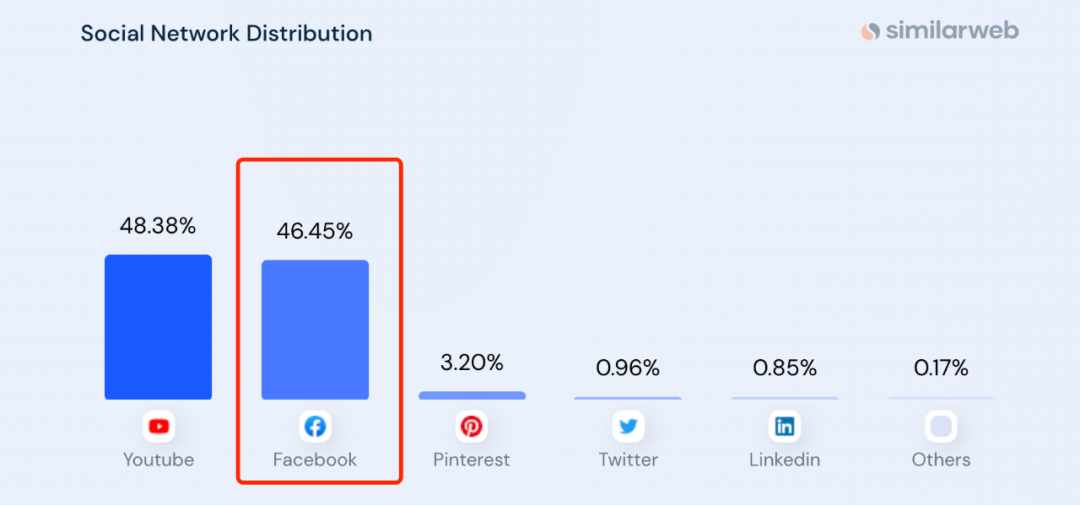This screenshot has height=505, width=1080.
Task: Select the Pinterest icon
Action: click(x=472, y=427)
